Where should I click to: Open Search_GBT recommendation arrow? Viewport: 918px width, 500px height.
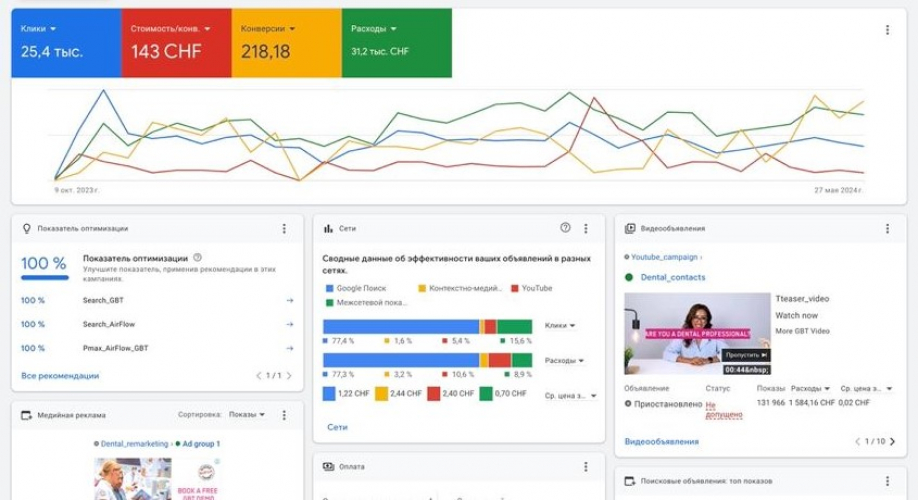tap(289, 300)
